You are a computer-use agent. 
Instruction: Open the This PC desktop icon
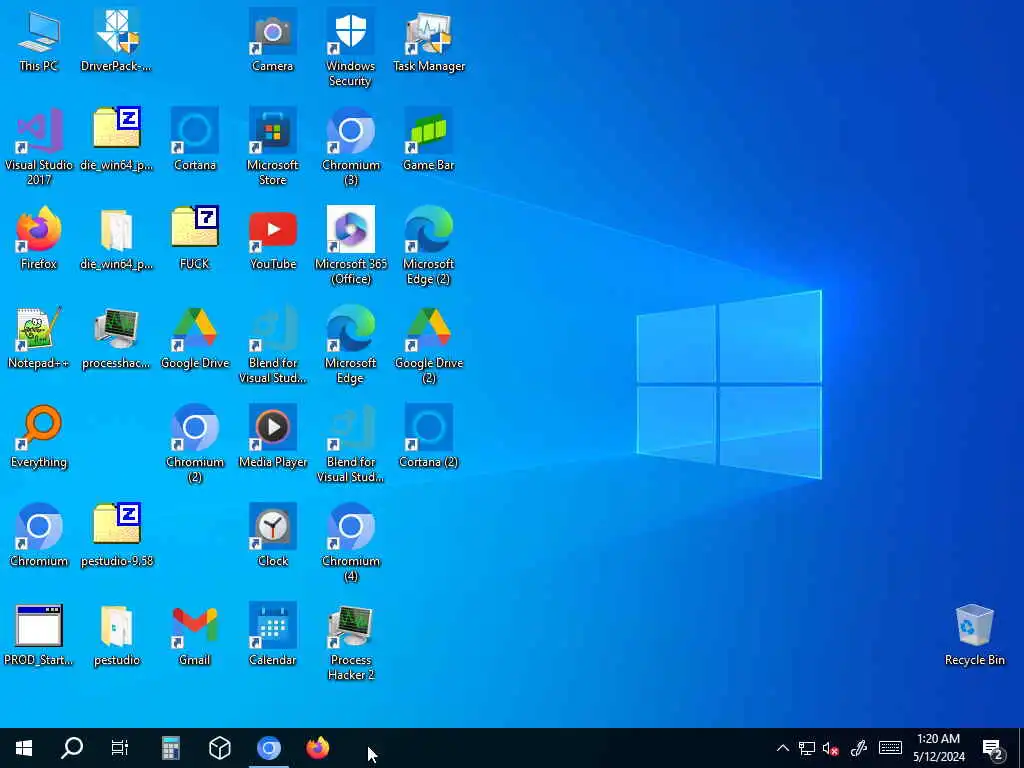click(39, 40)
